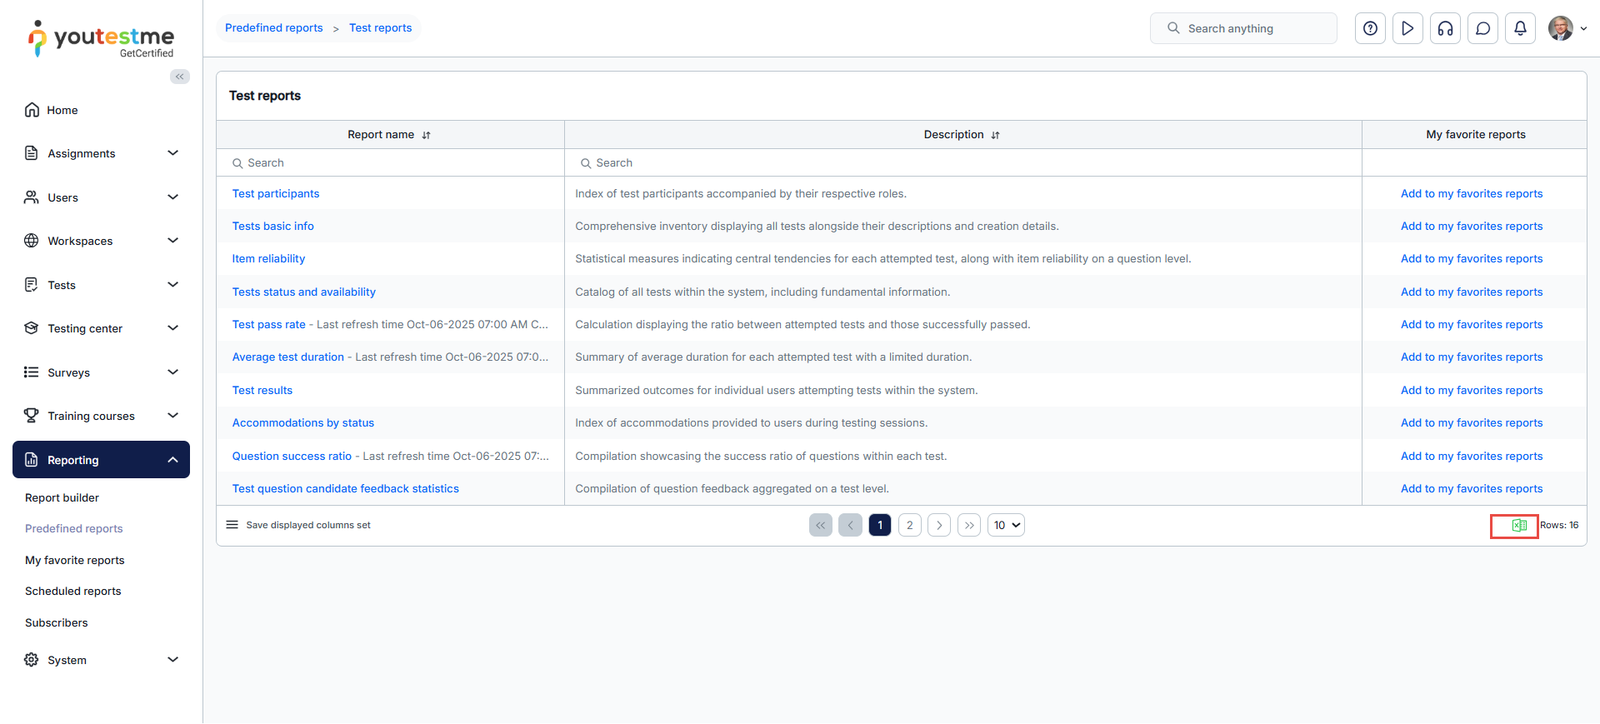Sort by Report name column icon
Screen dimensions: 1600x724
click(x=426, y=135)
